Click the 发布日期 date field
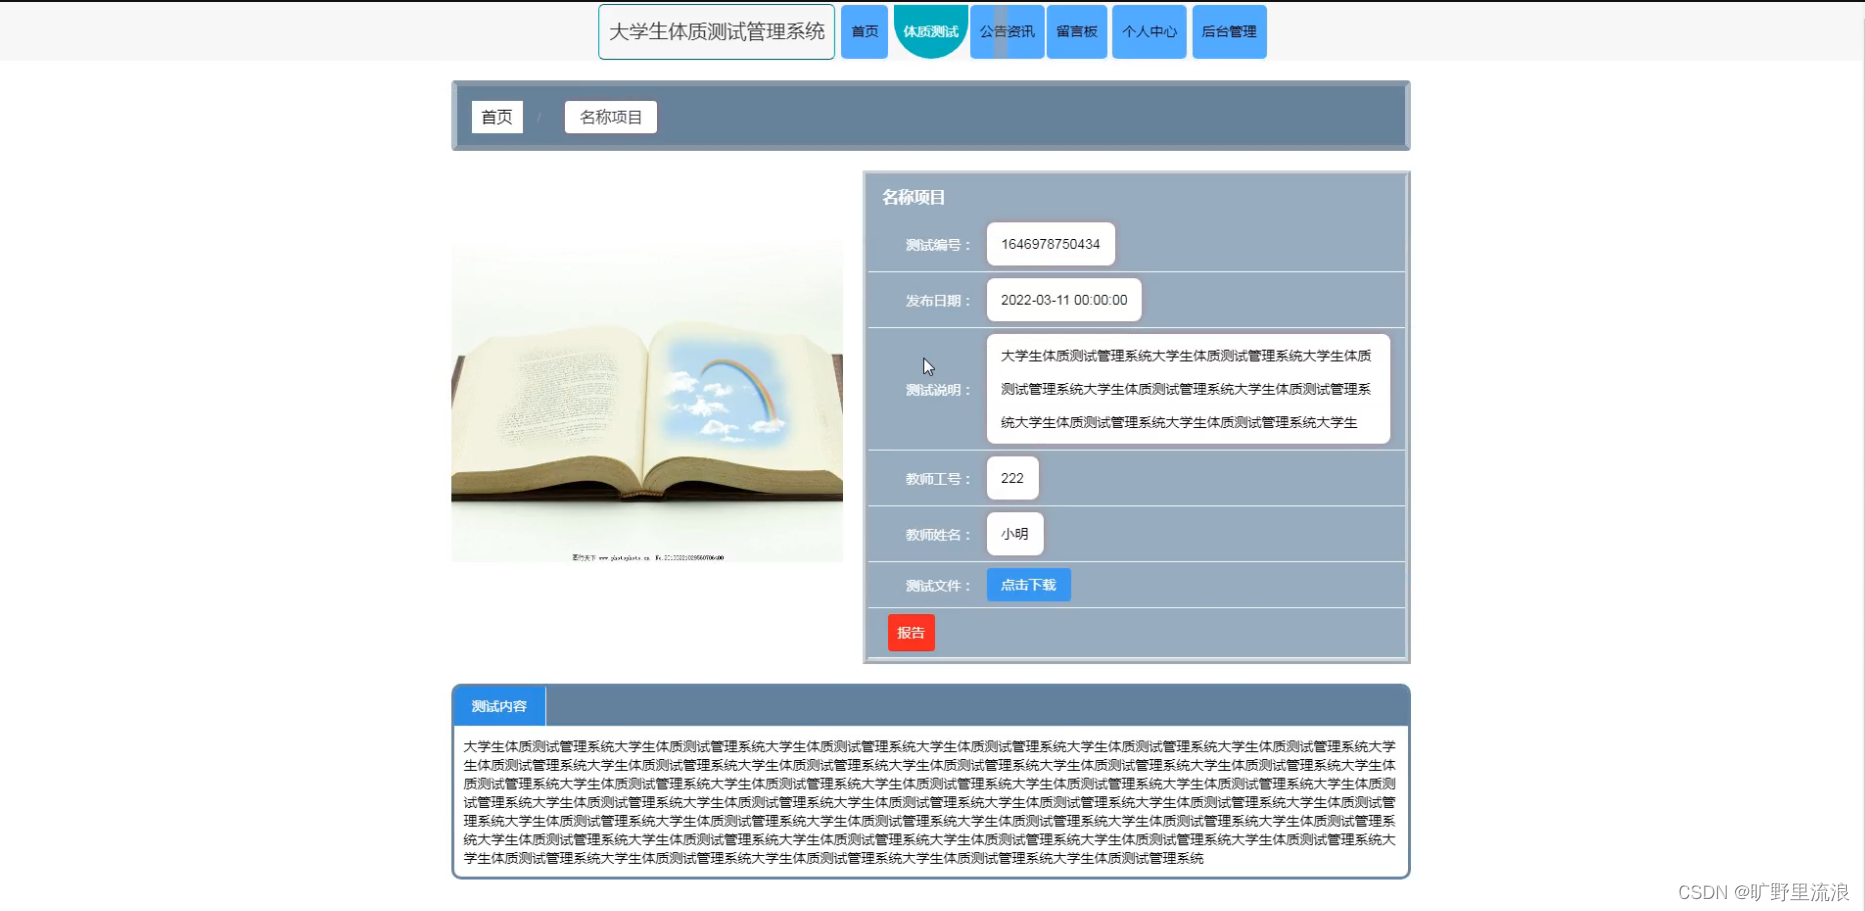Screen dimensions: 1865x911 (1063, 299)
